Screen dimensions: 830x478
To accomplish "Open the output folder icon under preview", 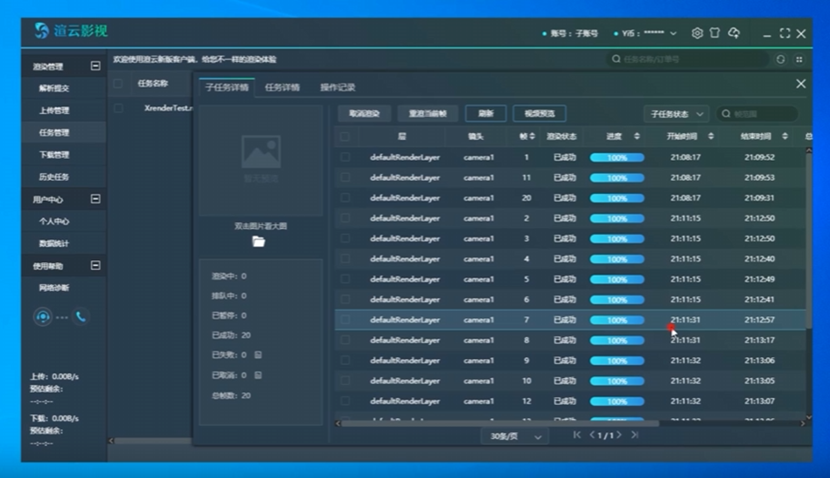I will (x=258, y=241).
